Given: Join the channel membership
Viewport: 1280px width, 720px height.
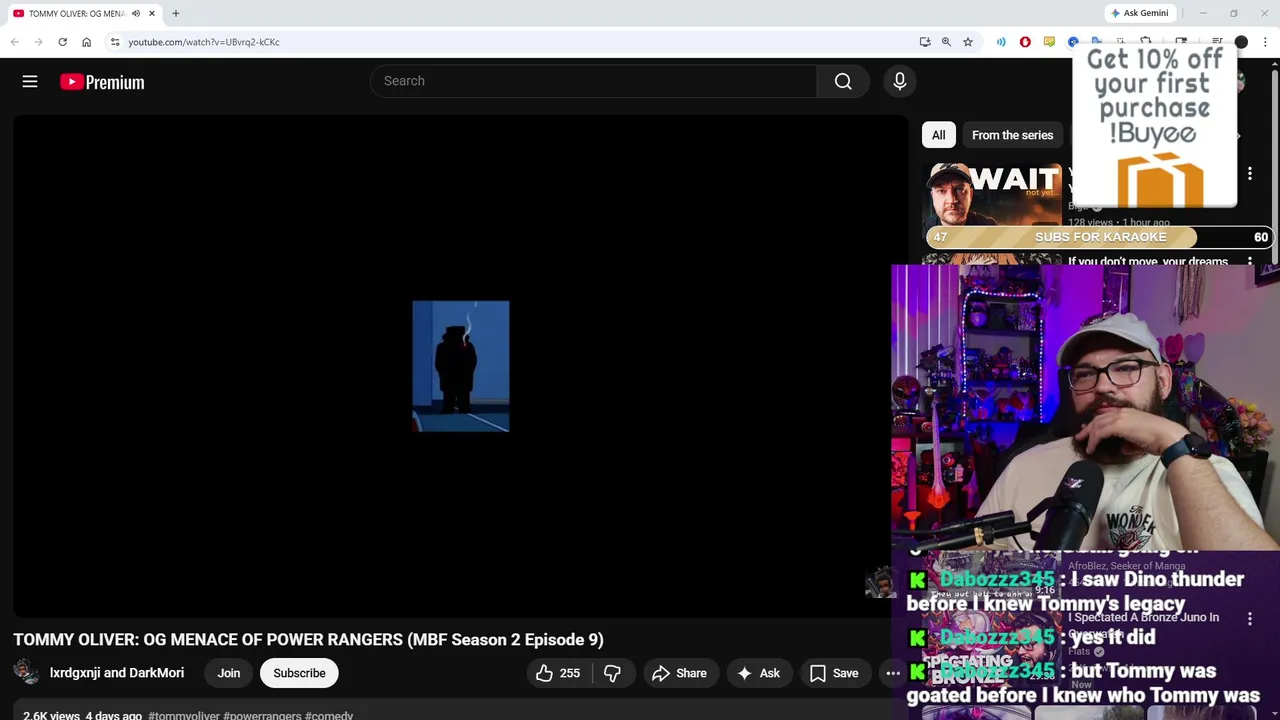Looking at the screenshot, I should tap(229, 673).
